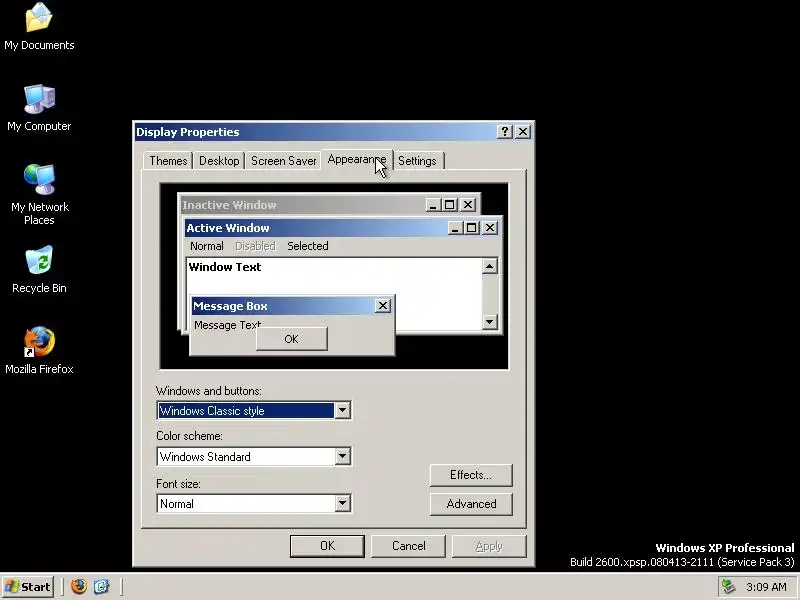Screen dimensions: 800x600
Task: Close the Display Properties dialog
Action: point(523,132)
